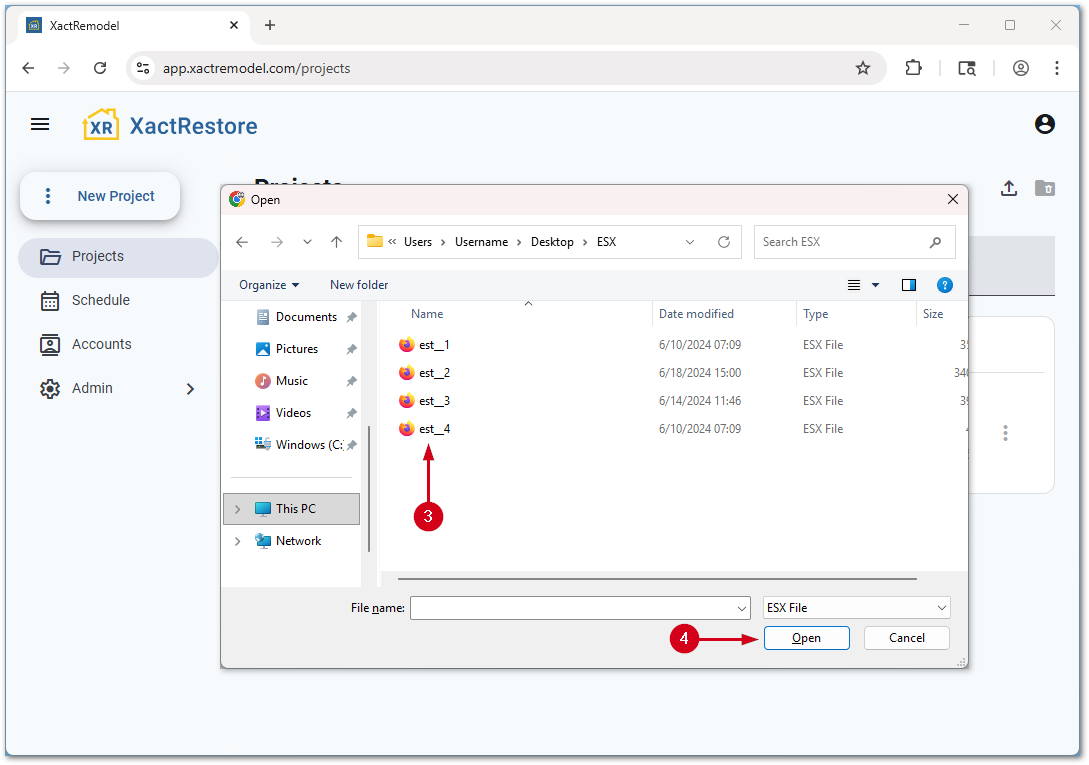1089x765 pixels.
Task: Open the Organize dropdown menu
Action: click(x=269, y=285)
